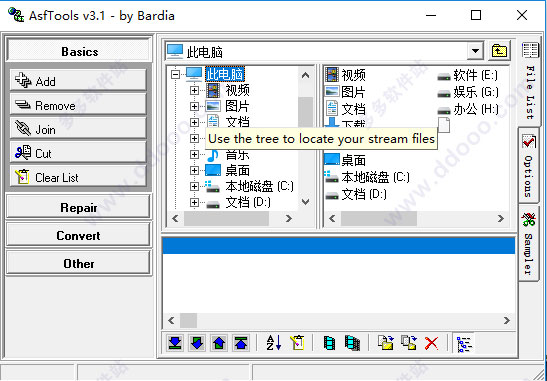The height and width of the screenshot is (381, 547).
Task: Sort the list with the A-Z icon
Action: point(274,343)
